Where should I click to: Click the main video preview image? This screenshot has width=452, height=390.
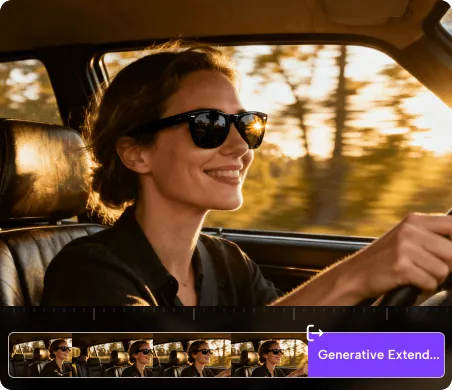[x=226, y=153]
